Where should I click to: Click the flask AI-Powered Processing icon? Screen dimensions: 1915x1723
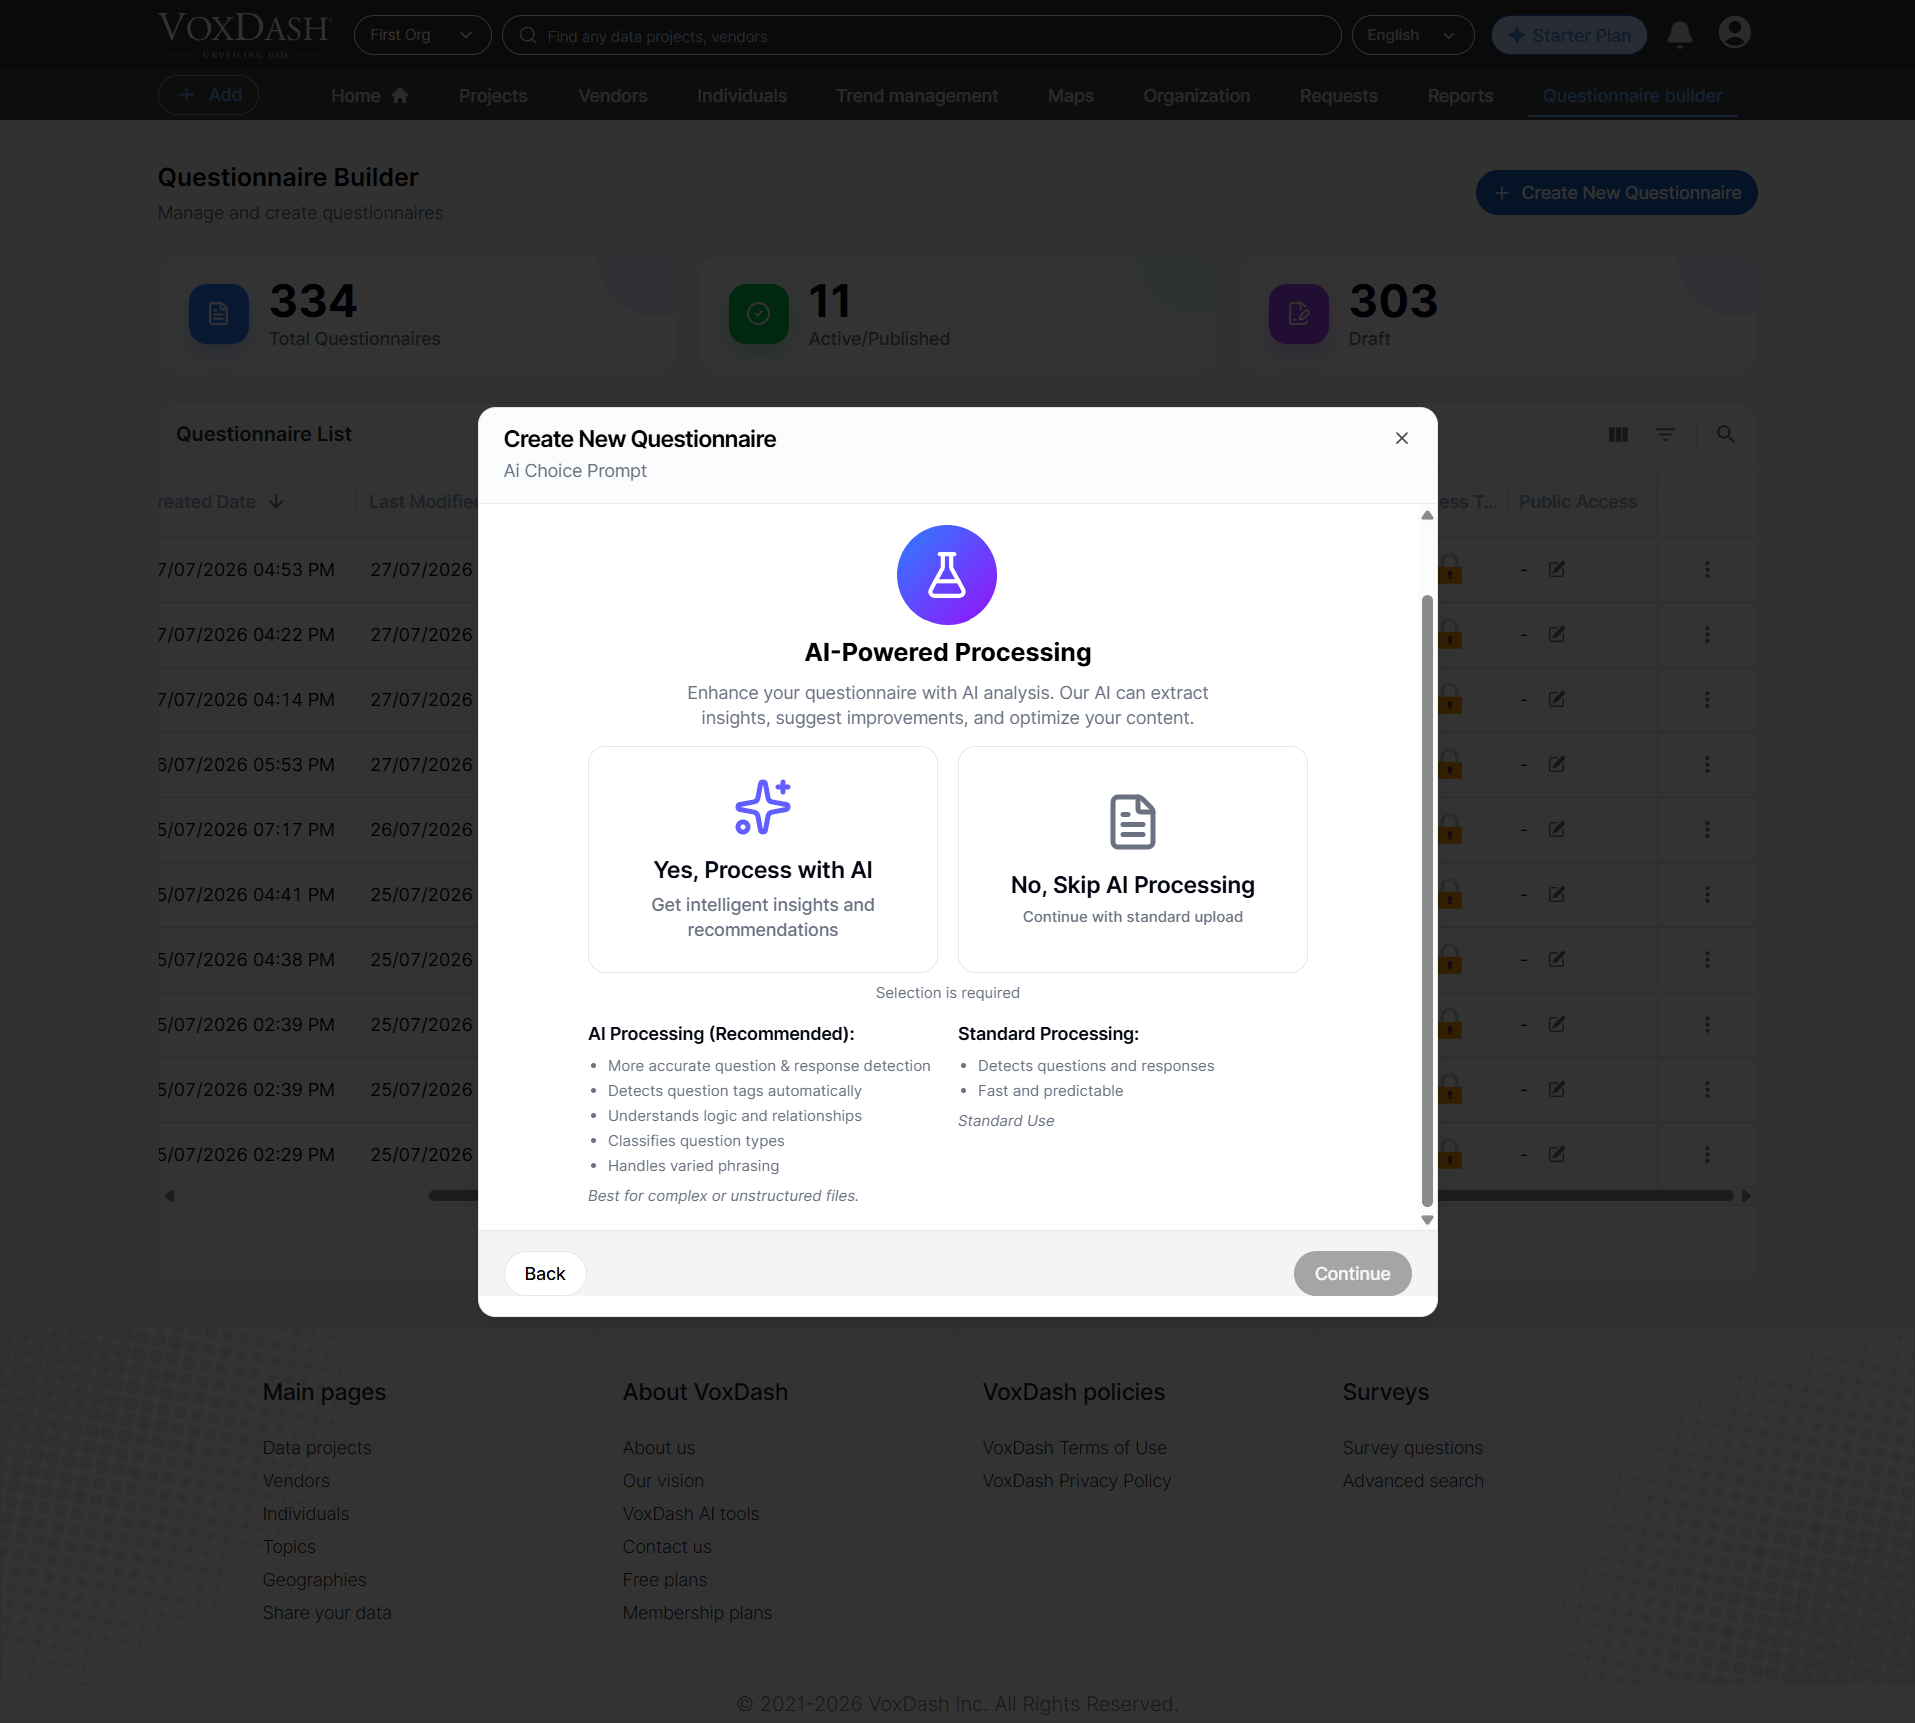pyautogui.click(x=946, y=575)
